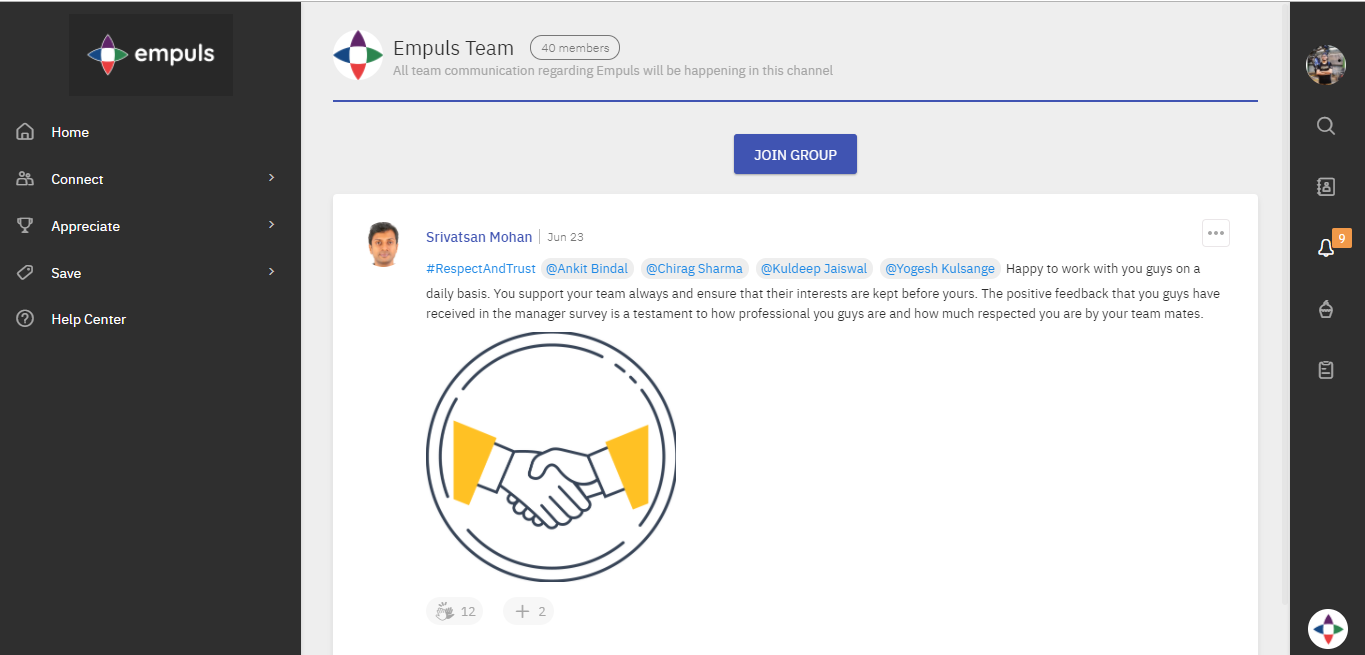Open the notifications bell icon
This screenshot has width=1365, height=655.
click(1326, 247)
